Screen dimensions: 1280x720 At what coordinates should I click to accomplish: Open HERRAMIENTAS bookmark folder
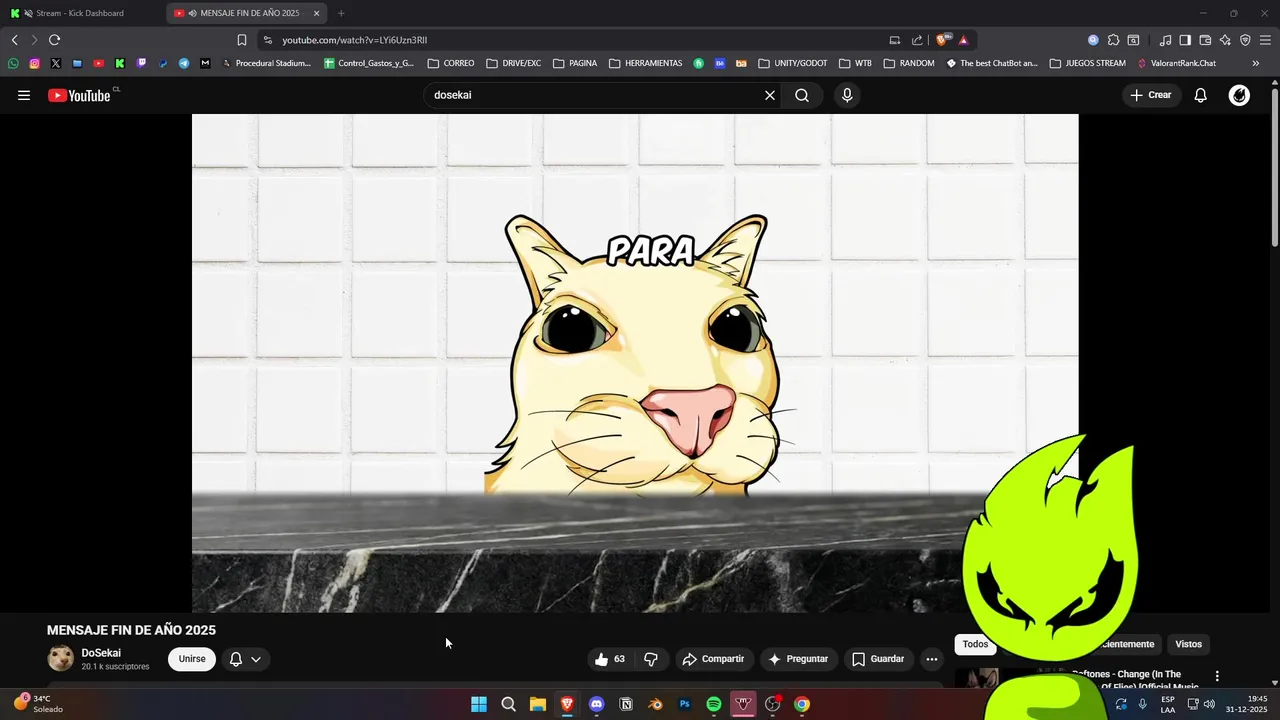pyautogui.click(x=645, y=63)
